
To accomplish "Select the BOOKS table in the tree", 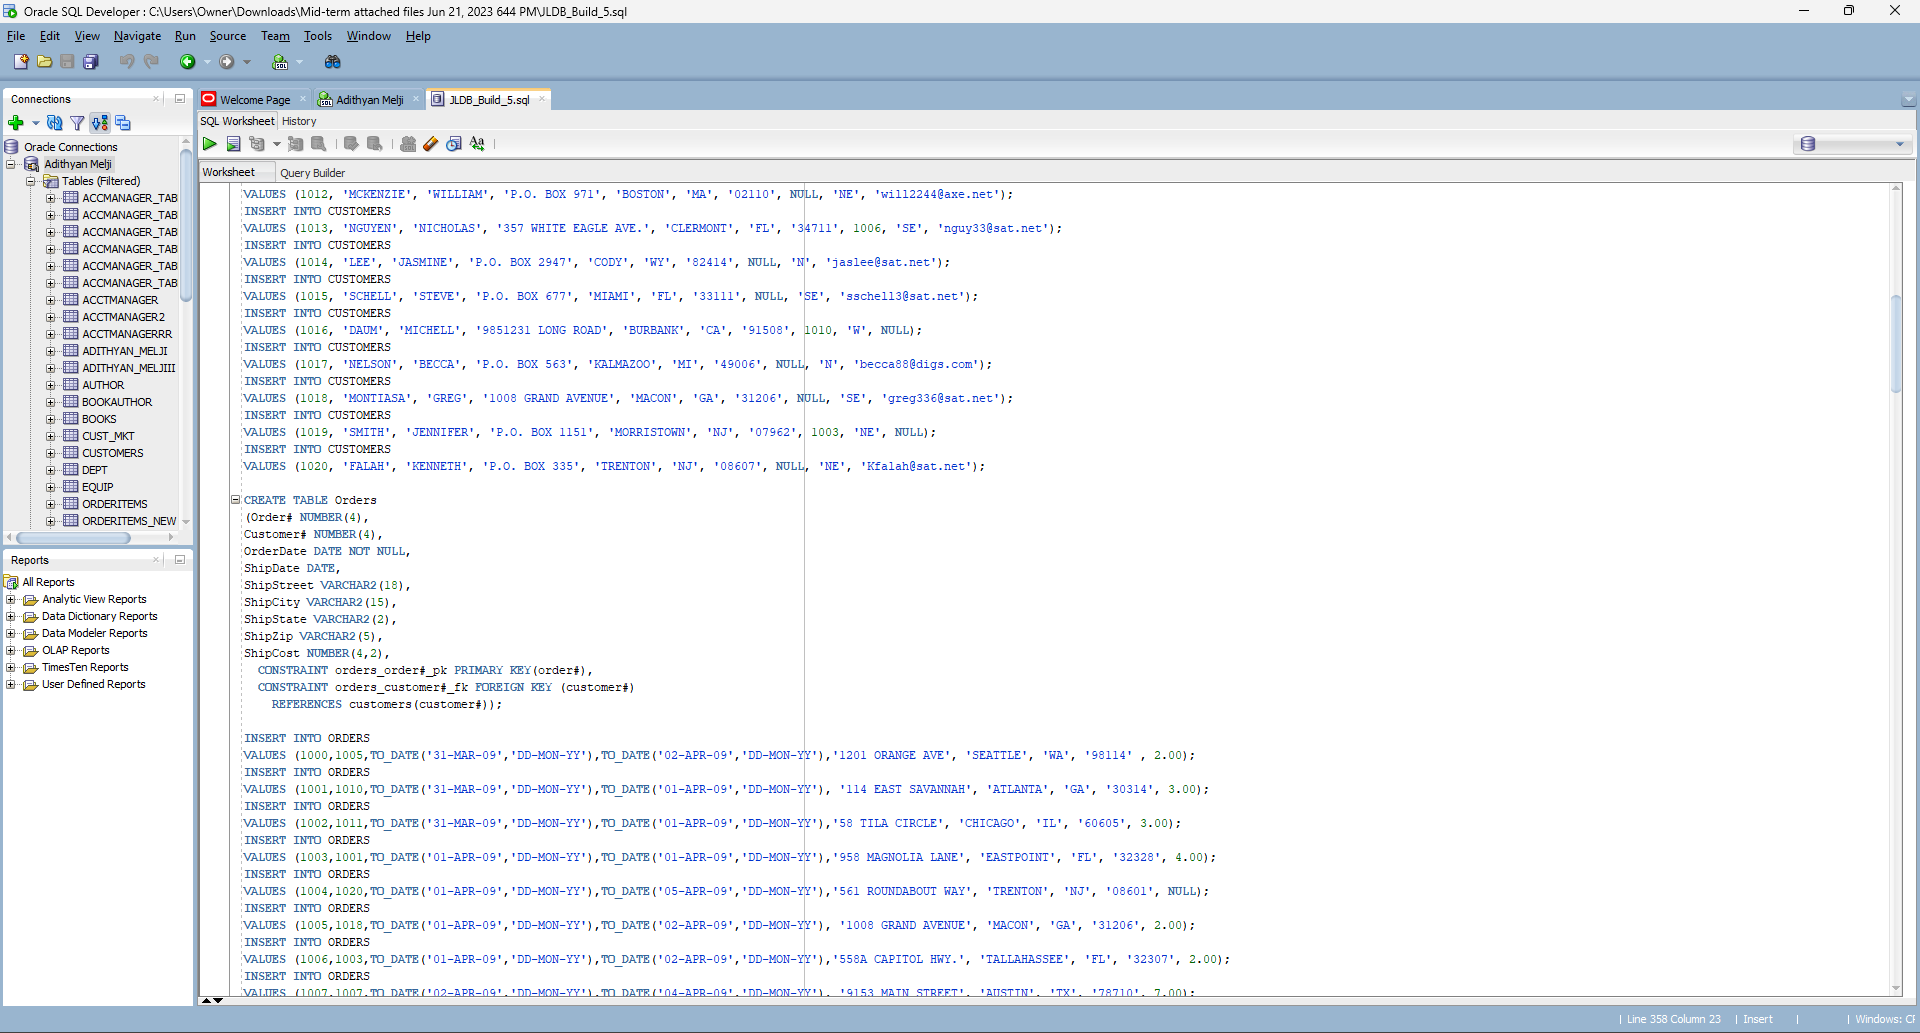I will (96, 418).
